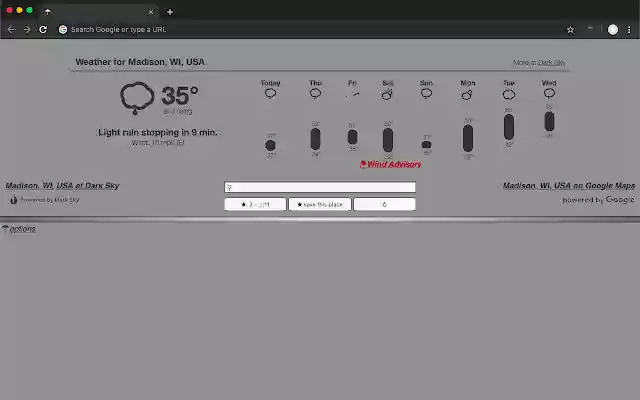Screen dimensions: 640x400
Task: Click the Thu temperature range bar
Action: click(315, 139)
